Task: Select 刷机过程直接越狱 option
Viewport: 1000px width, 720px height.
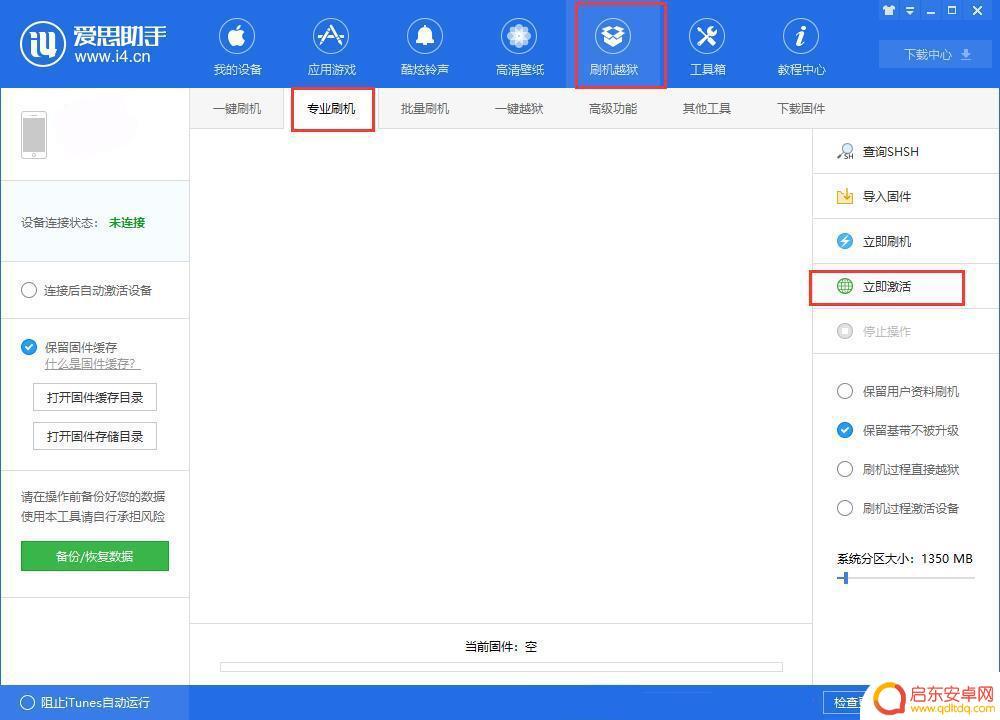Action: point(844,469)
